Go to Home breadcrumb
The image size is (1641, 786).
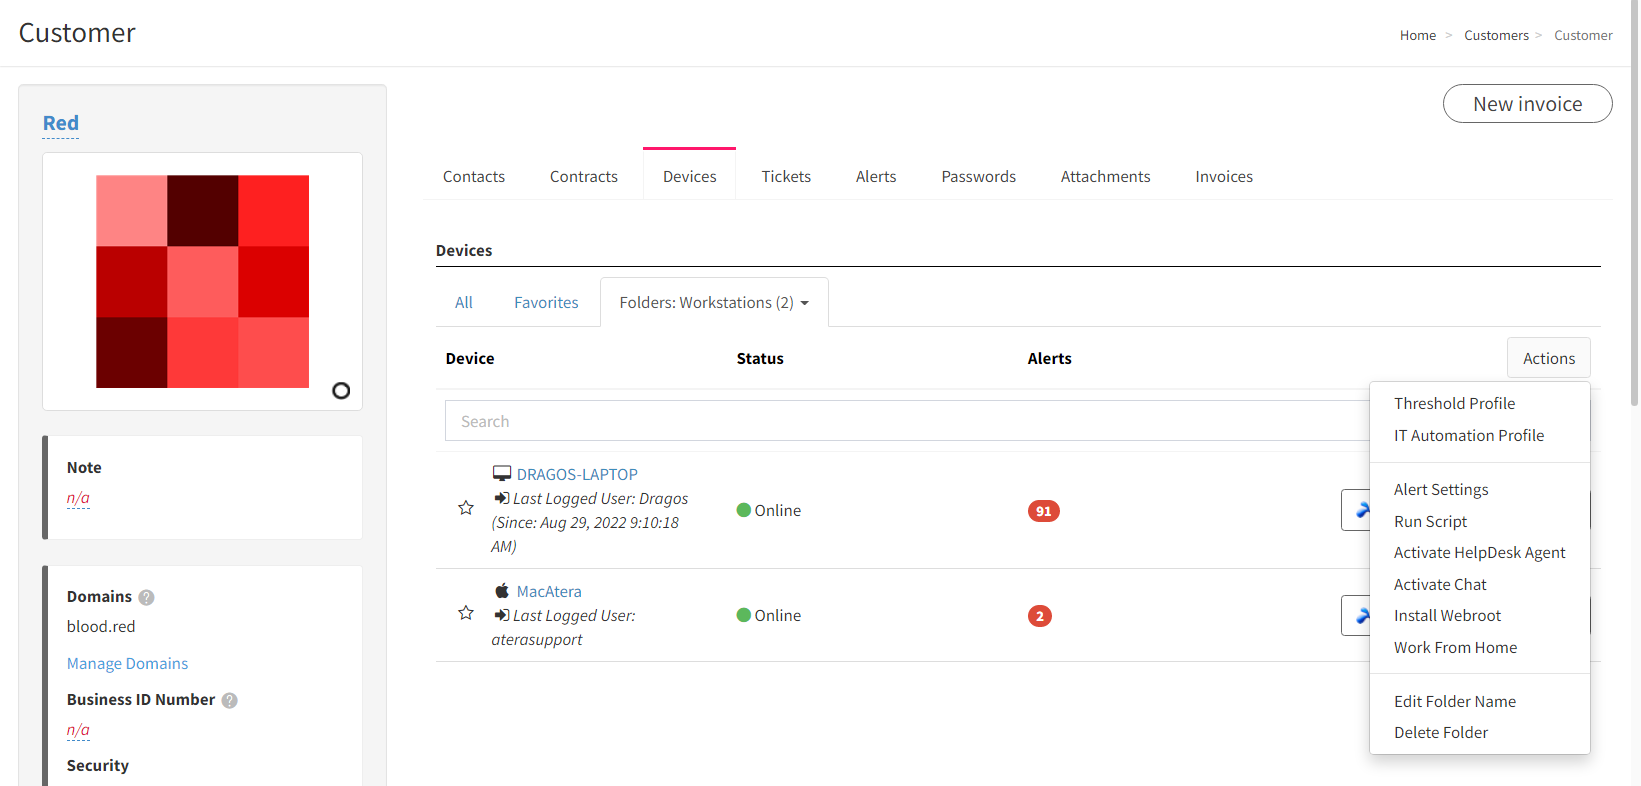click(1417, 35)
